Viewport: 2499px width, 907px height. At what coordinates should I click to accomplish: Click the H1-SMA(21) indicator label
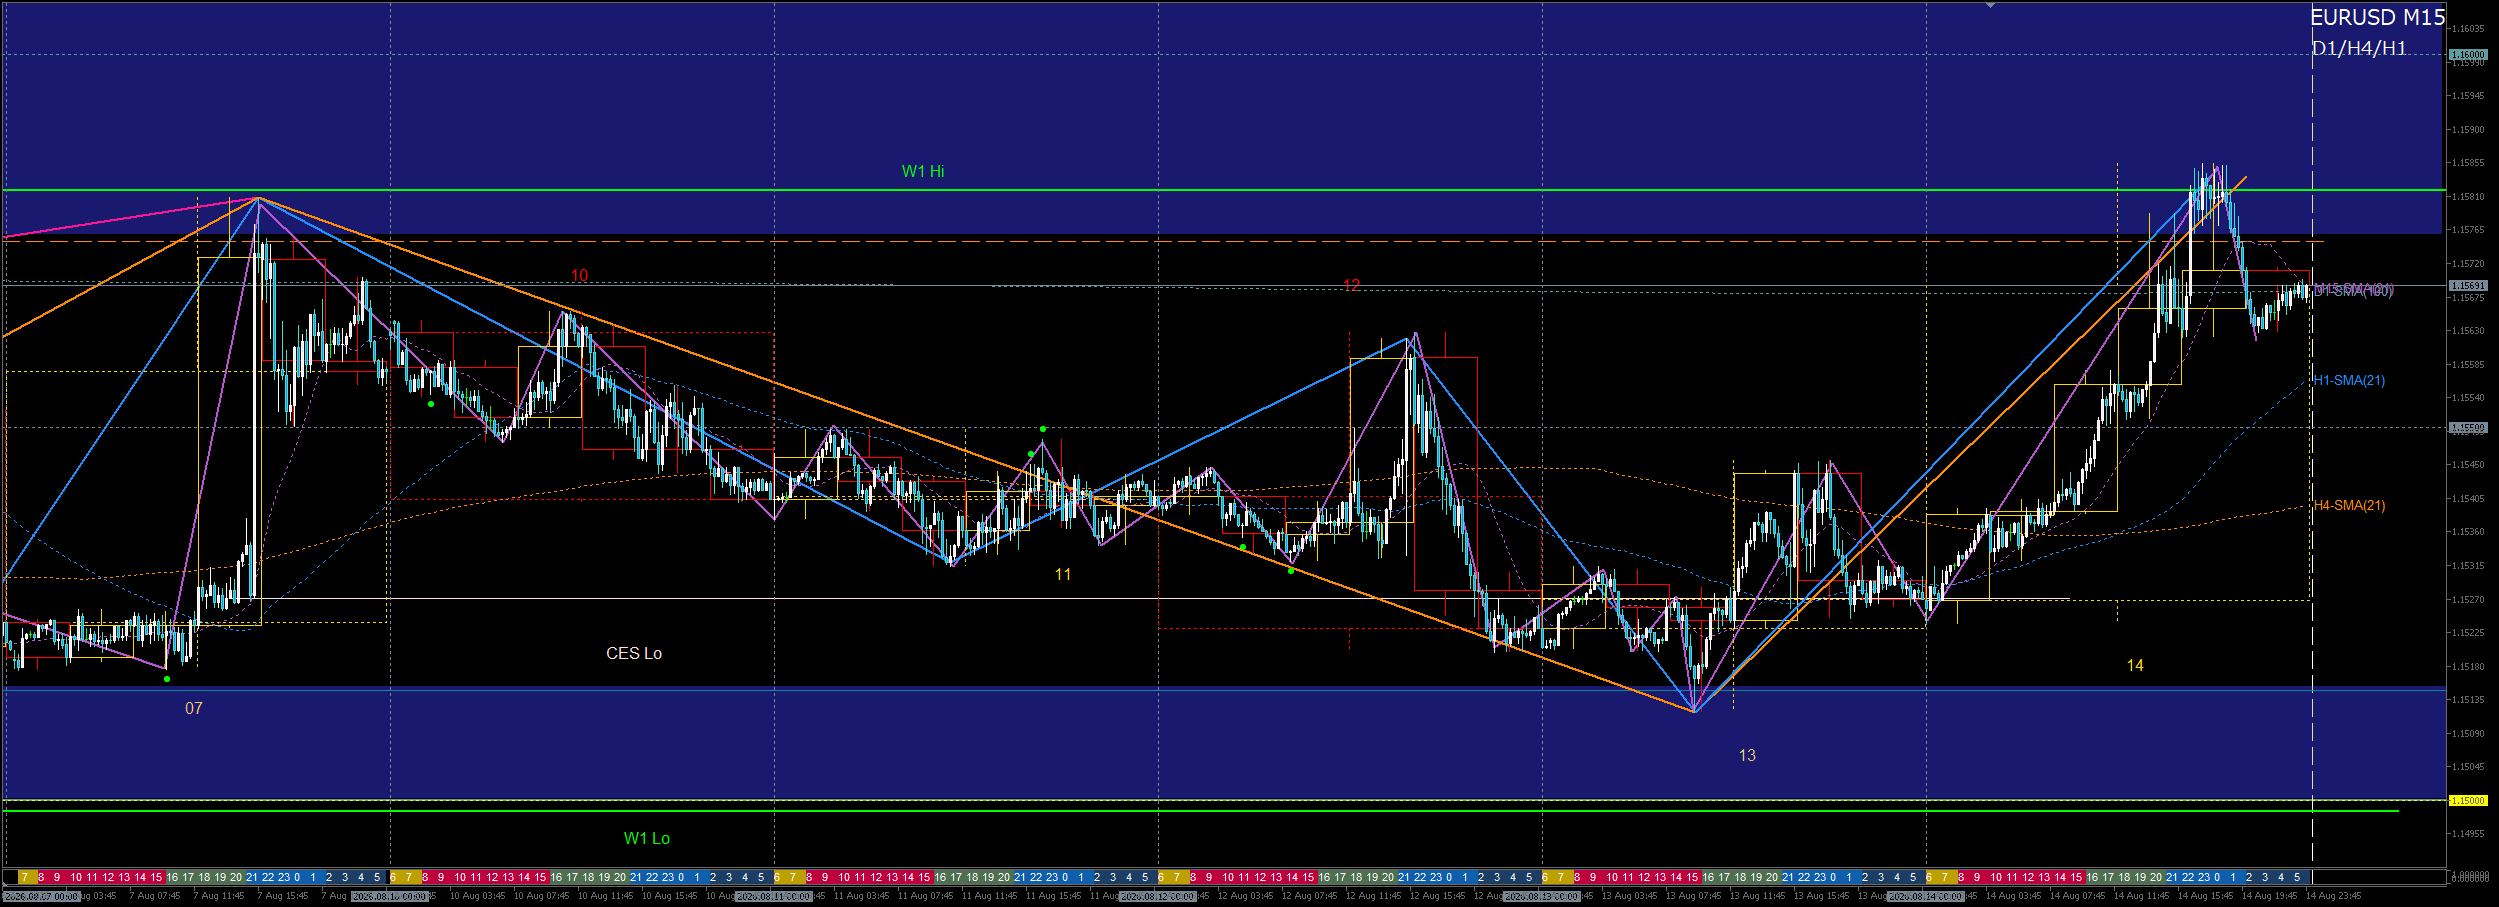tap(2349, 380)
